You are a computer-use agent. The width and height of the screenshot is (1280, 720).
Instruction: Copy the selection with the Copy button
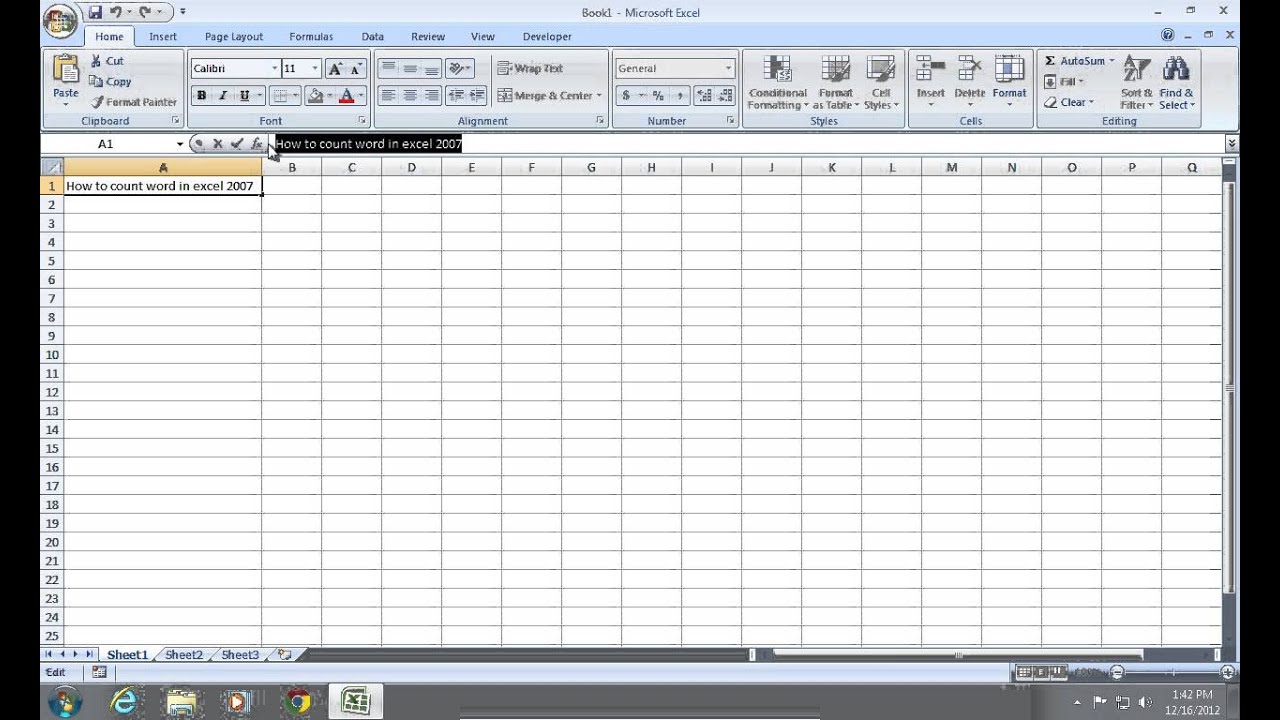click(x=110, y=82)
